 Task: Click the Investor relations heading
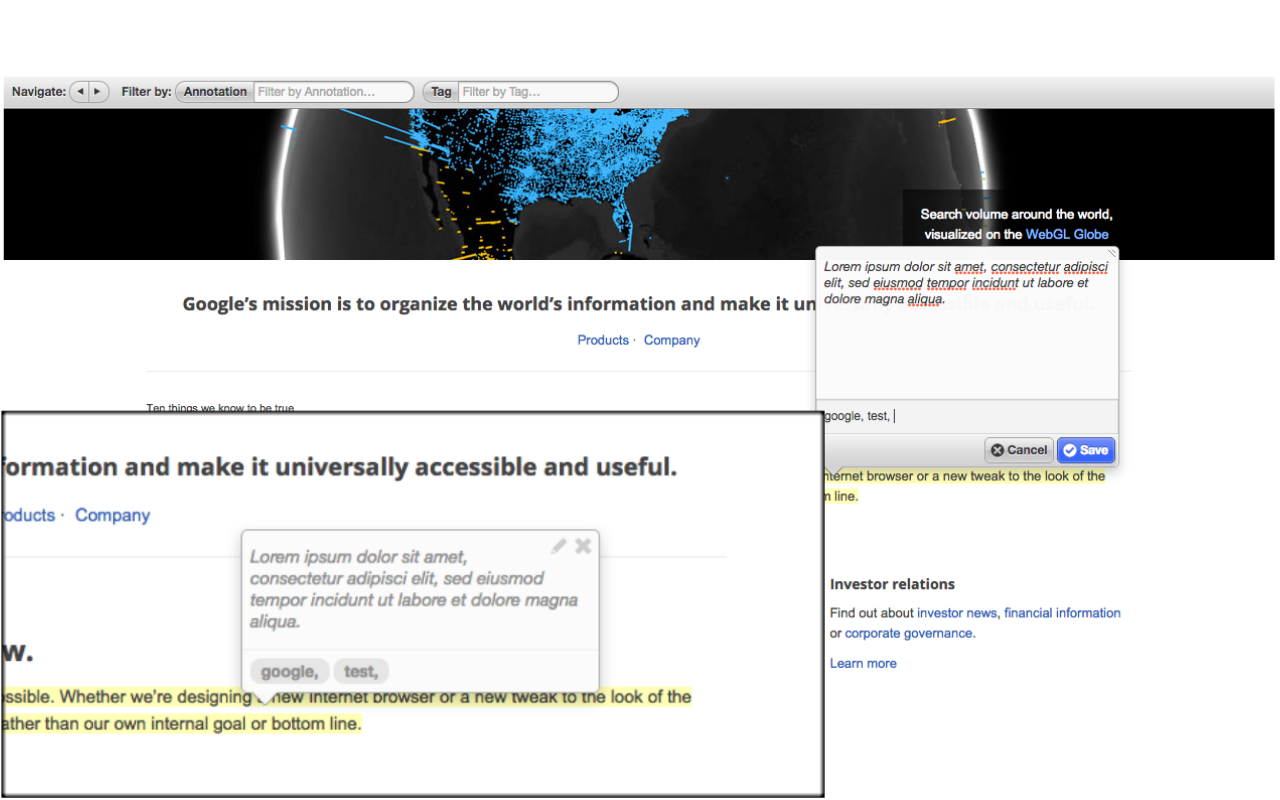click(892, 584)
